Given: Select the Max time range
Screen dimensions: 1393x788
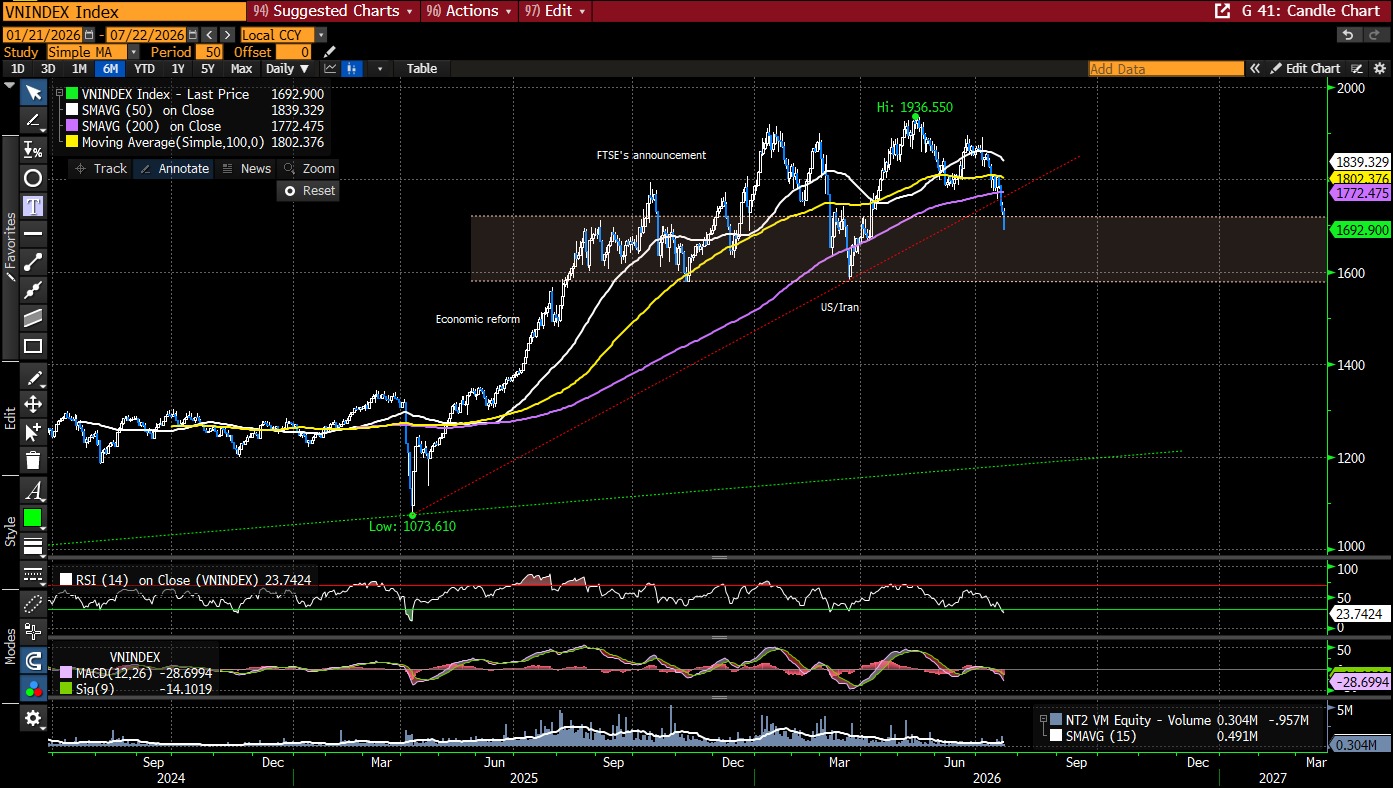Looking at the screenshot, I should click(241, 69).
